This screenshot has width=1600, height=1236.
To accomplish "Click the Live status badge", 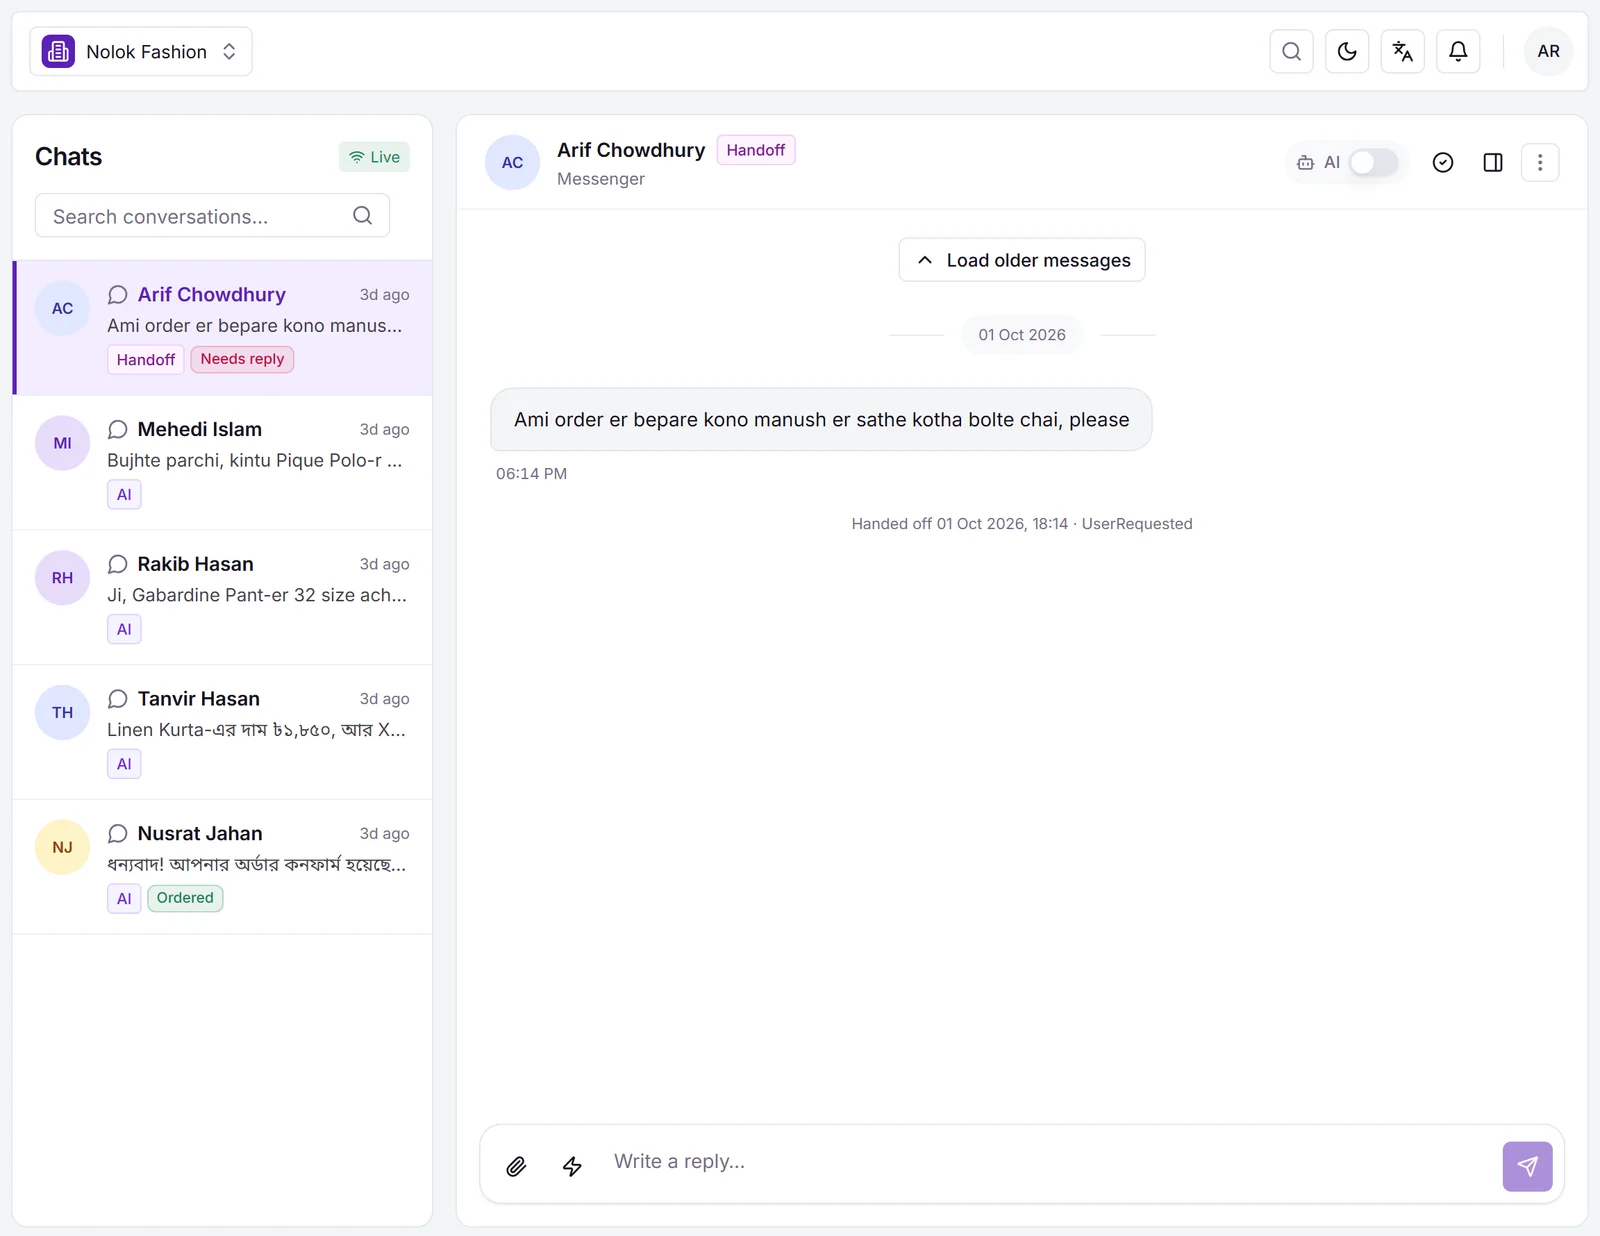I will pos(374,157).
